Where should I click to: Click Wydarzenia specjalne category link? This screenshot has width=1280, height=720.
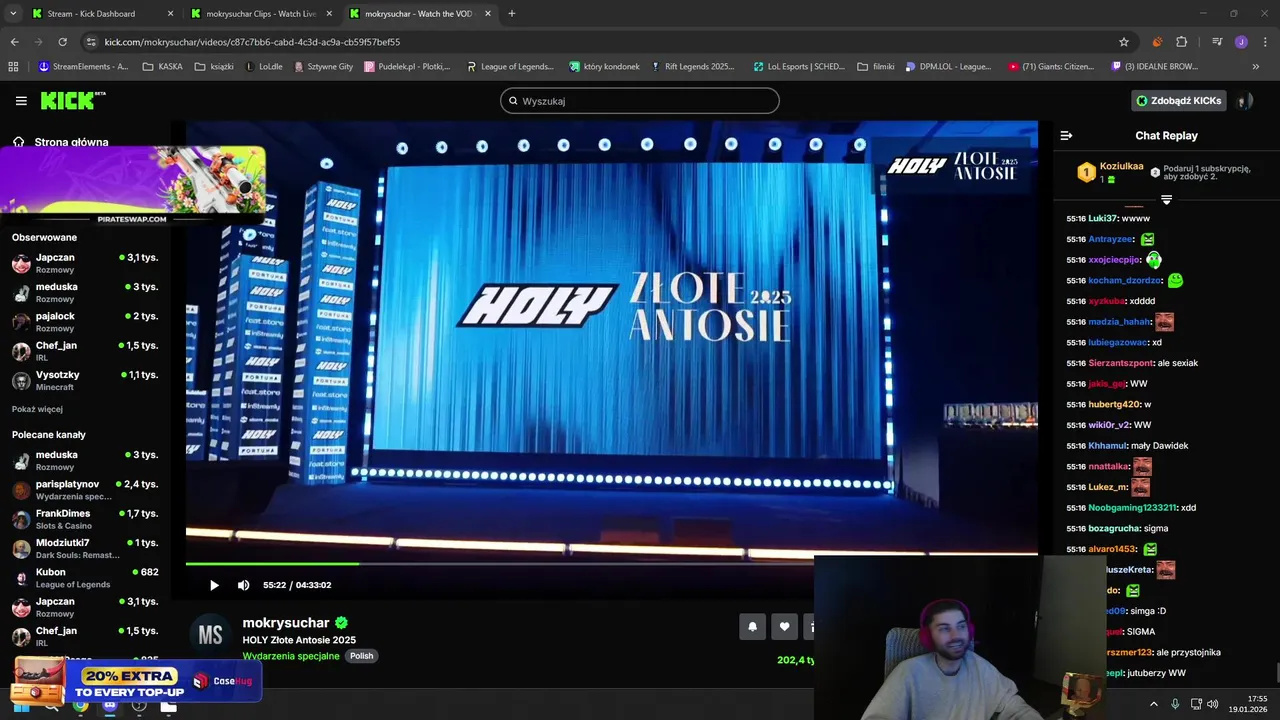click(x=291, y=656)
